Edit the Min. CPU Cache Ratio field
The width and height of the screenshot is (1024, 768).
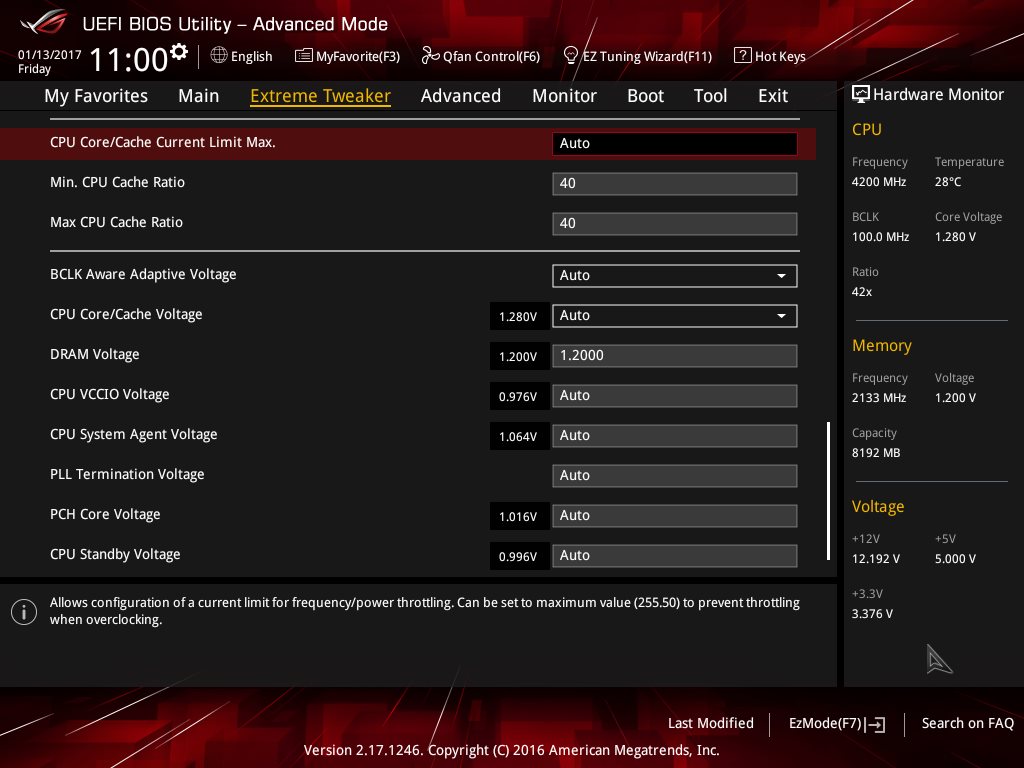click(675, 184)
